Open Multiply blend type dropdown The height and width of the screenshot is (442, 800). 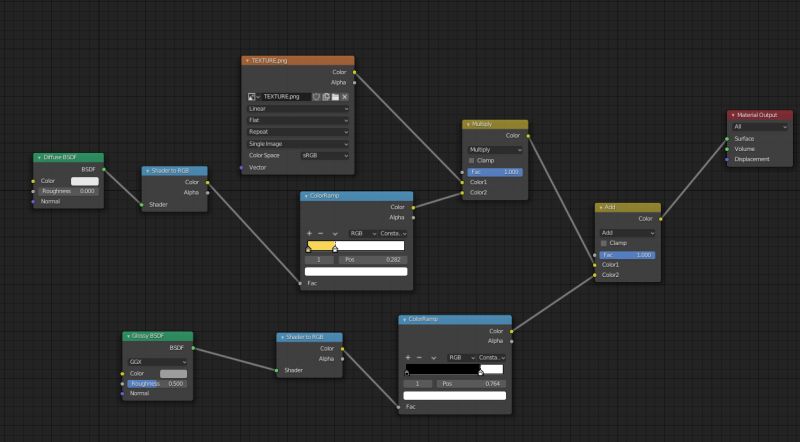(x=495, y=150)
